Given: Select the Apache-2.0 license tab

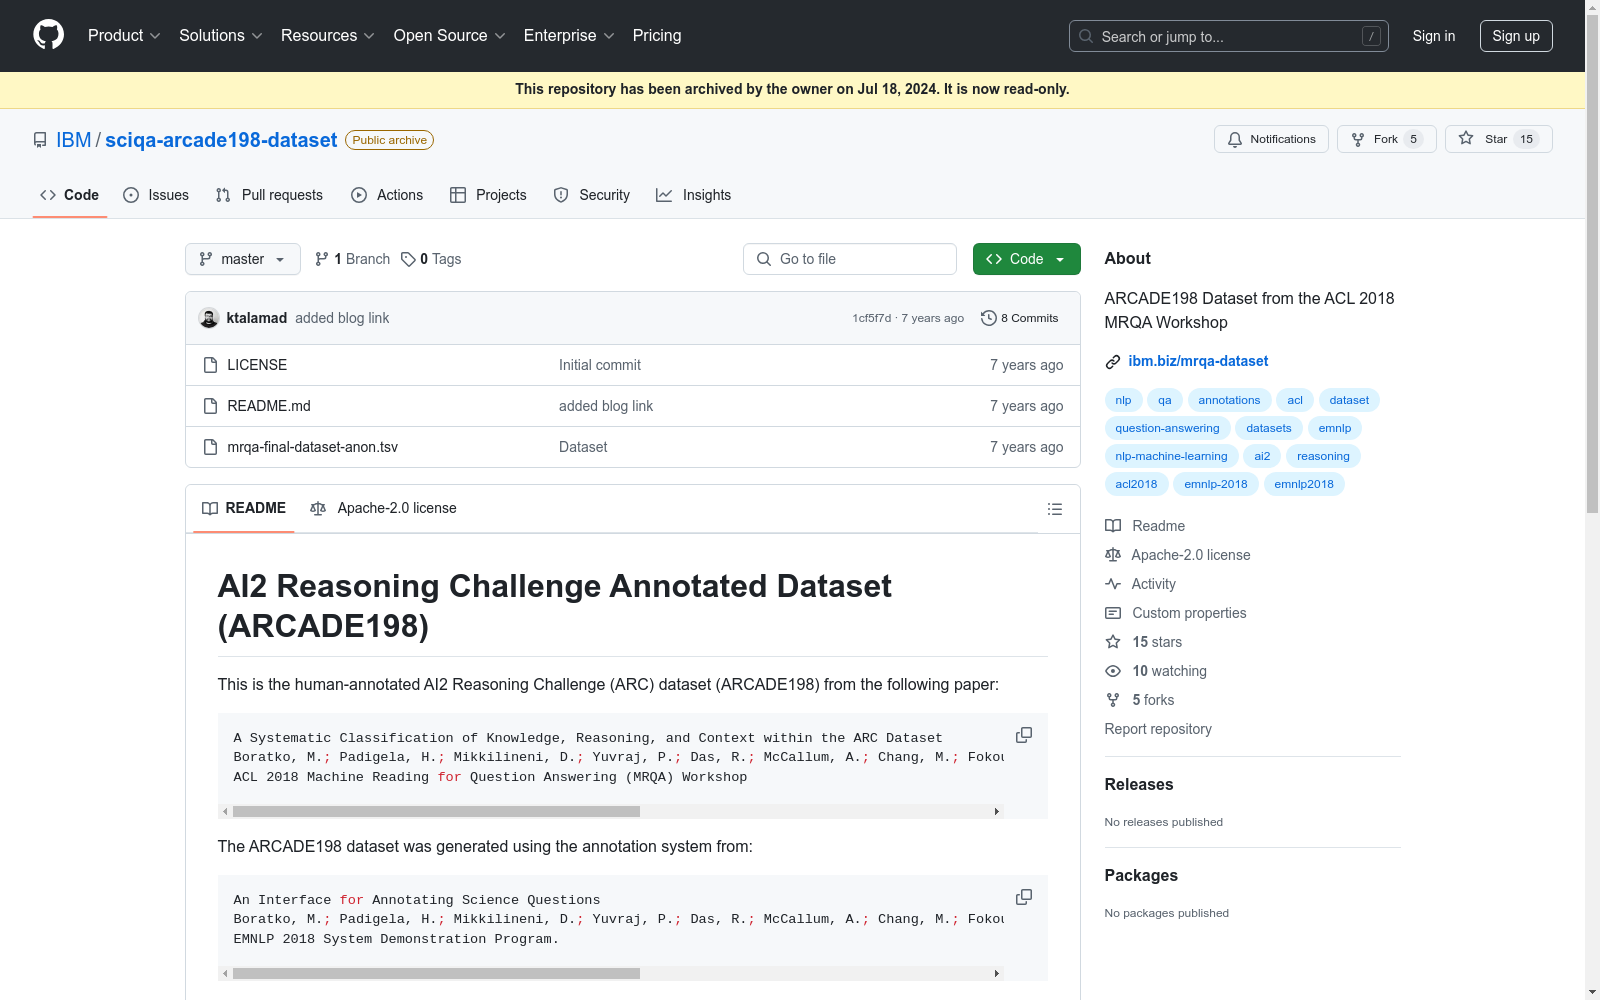Looking at the screenshot, I should 384,508.
